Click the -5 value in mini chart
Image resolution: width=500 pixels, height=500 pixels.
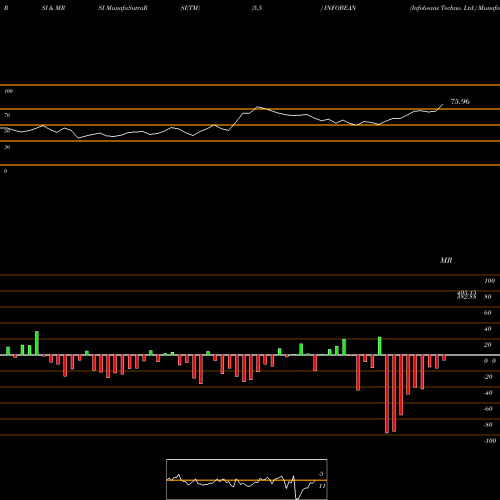pyautogui.click(x=321, y=474)
